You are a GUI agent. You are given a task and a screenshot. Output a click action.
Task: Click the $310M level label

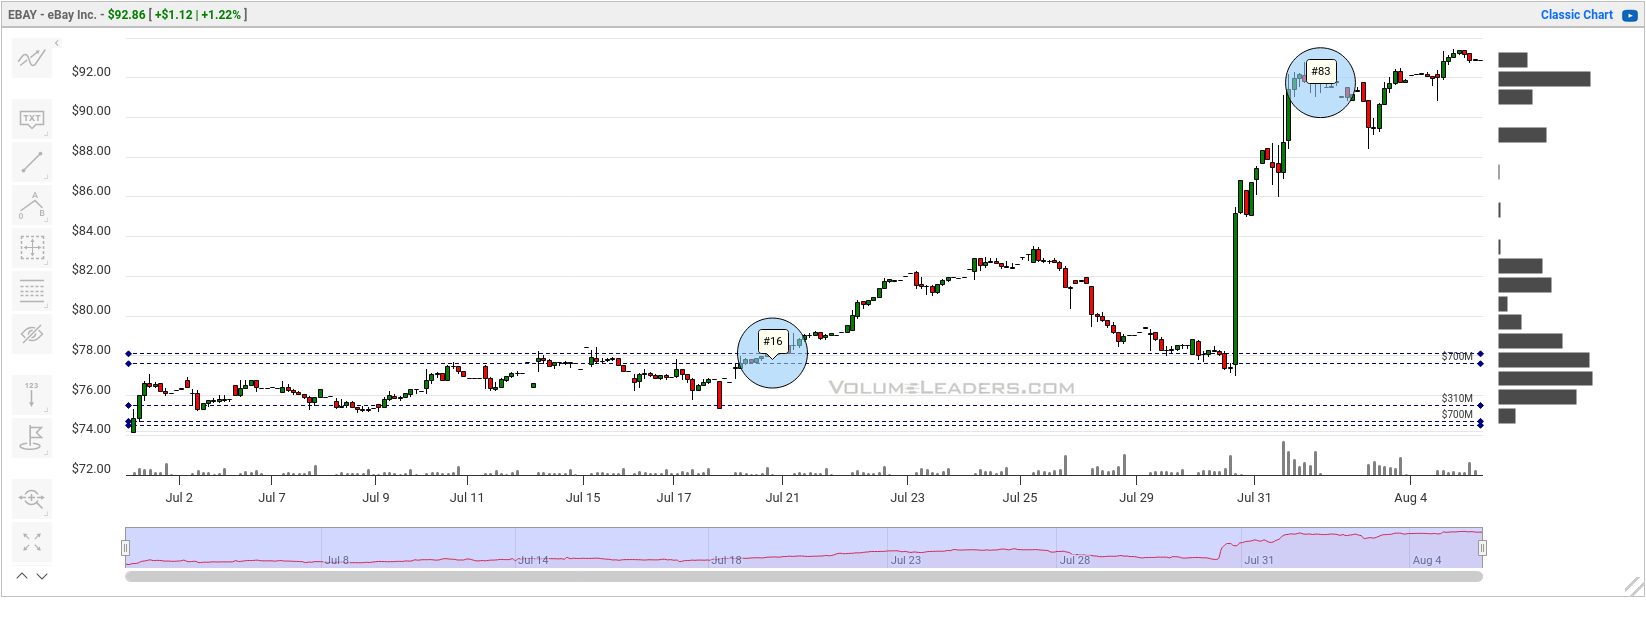1457,399
